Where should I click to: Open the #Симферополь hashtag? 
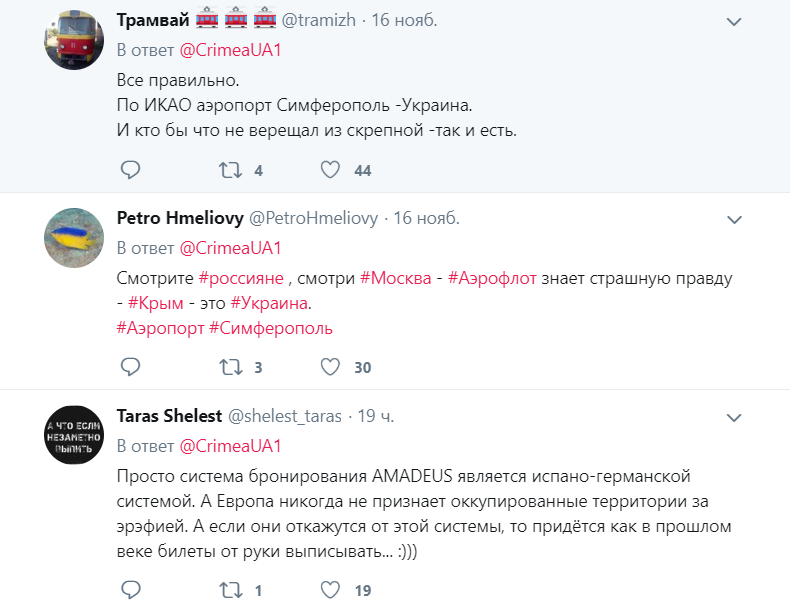tap(271, 328)
